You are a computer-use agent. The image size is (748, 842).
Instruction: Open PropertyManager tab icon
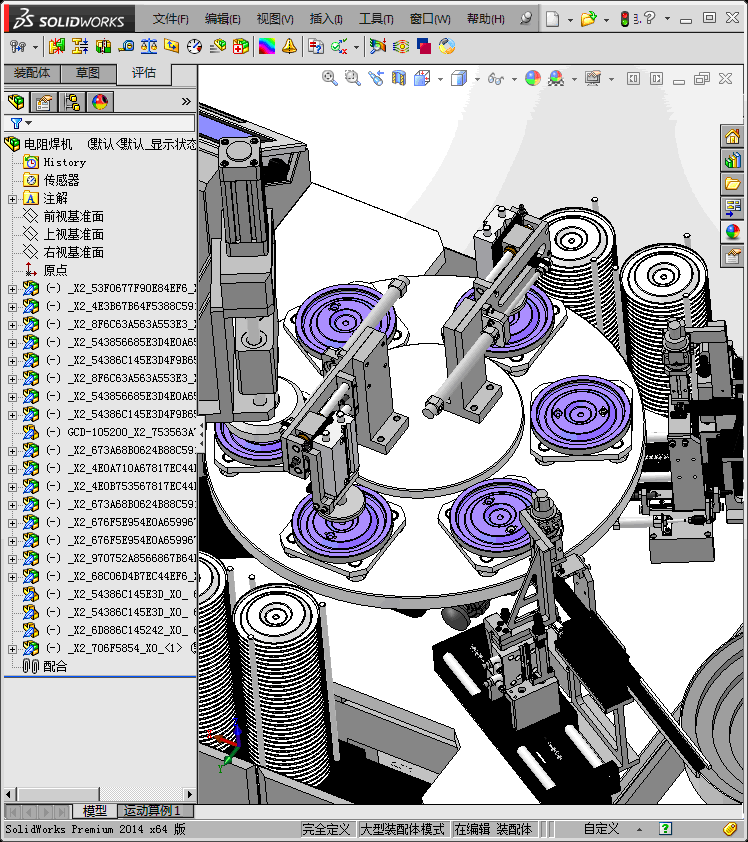coord(43,101)
